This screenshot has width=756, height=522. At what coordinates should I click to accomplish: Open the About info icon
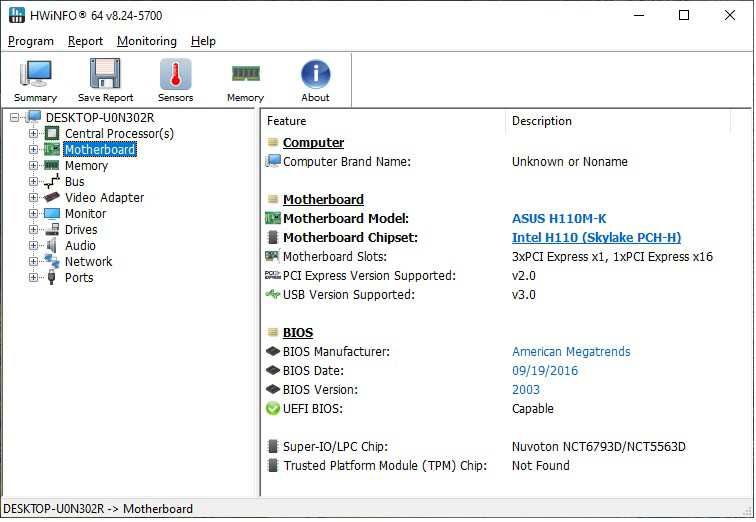click(315, 74)
